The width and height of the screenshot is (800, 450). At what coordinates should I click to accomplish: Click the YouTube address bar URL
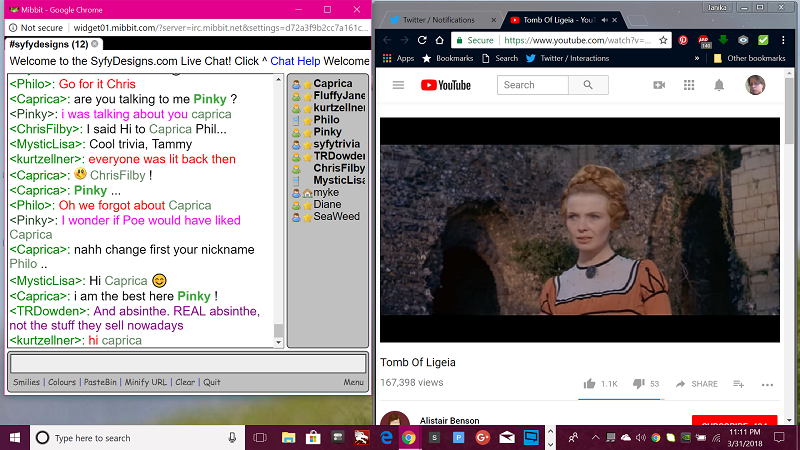(x=577, y=40)
